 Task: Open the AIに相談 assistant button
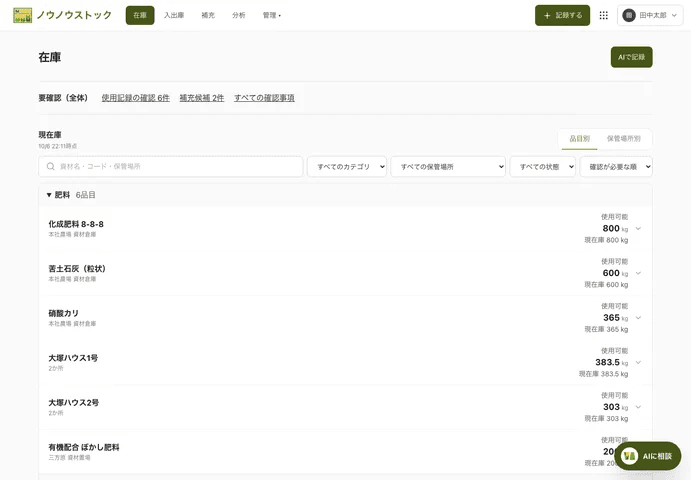point(647,456)
